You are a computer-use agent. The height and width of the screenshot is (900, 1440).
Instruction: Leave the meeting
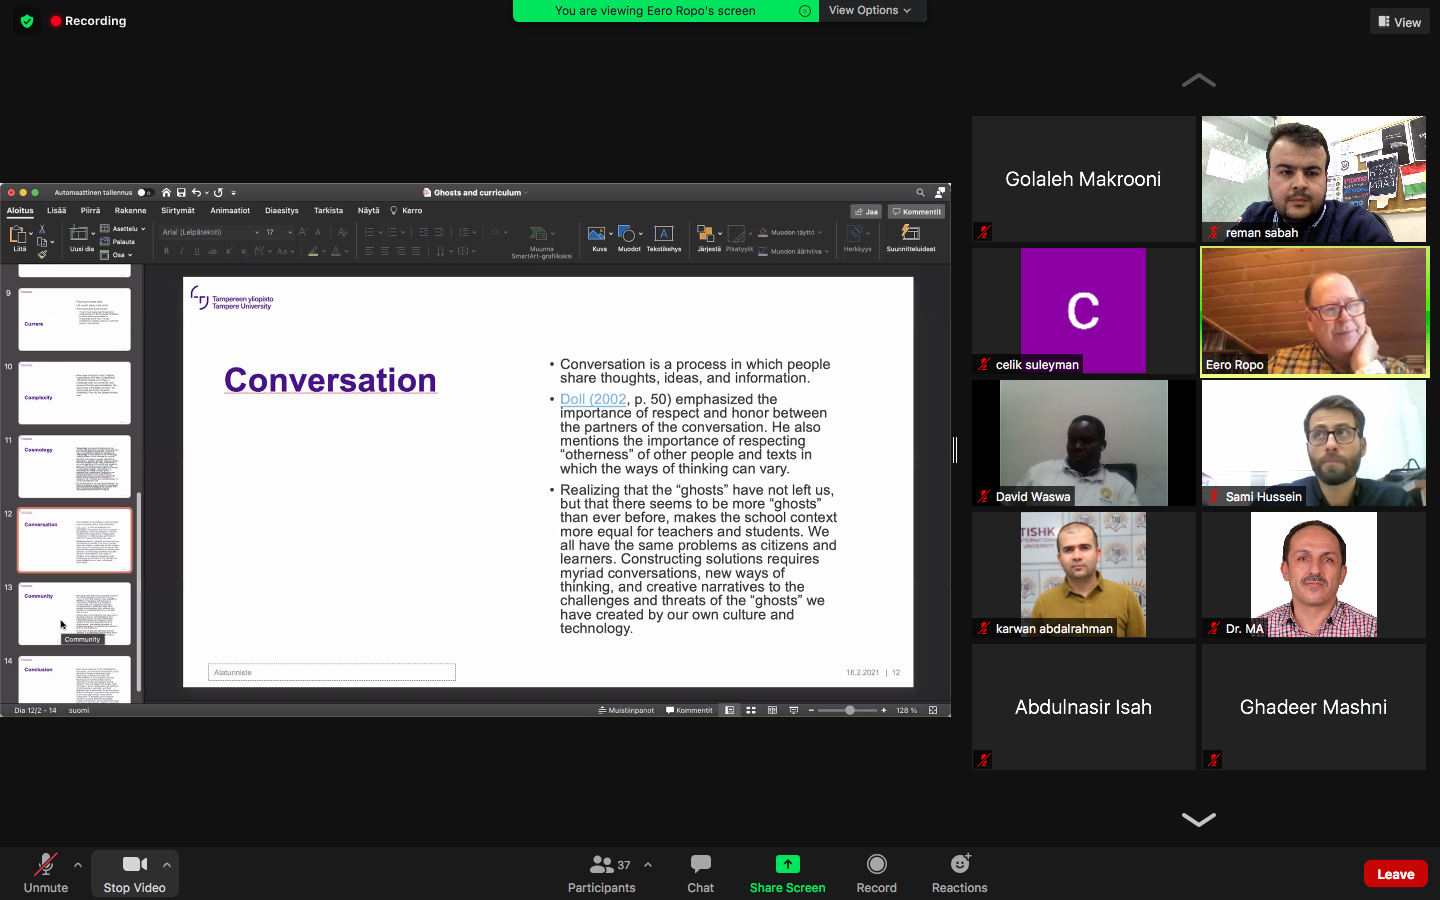click(1395, 873)
